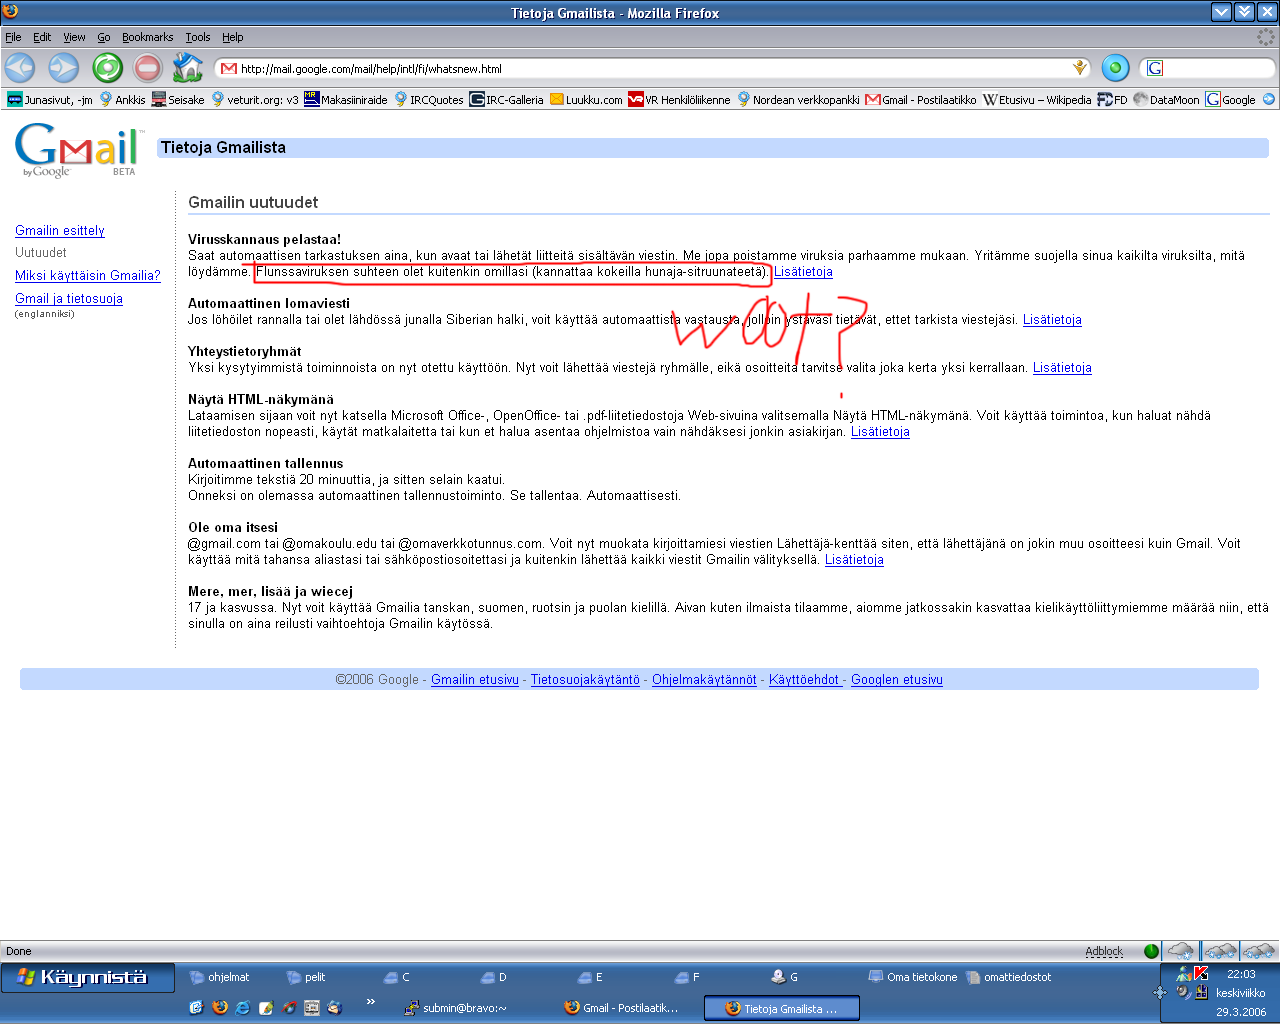Open the Go menu
Viewport: 1280px width, 1024px height.
point(104,37)
